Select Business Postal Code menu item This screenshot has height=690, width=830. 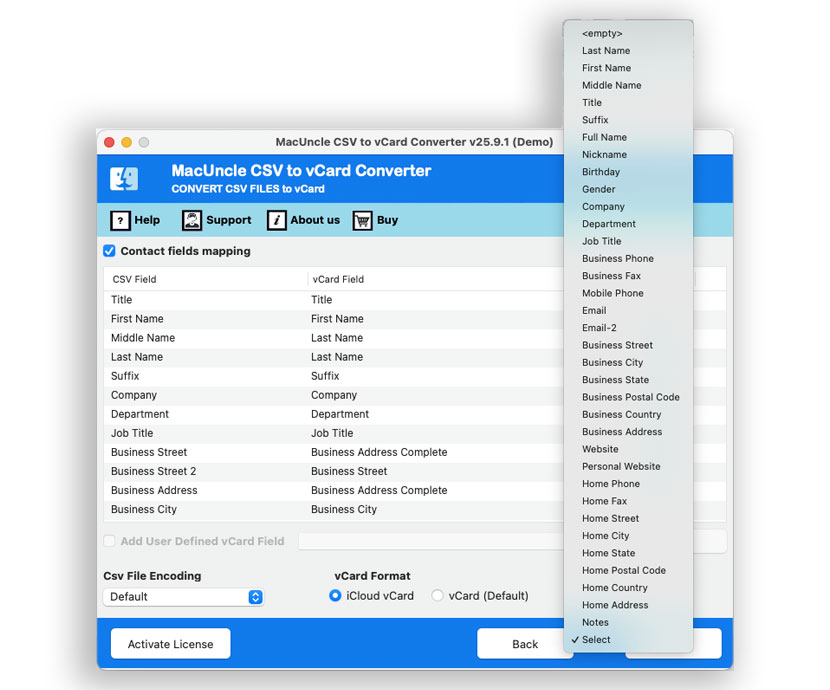click(x=628, y=397)
